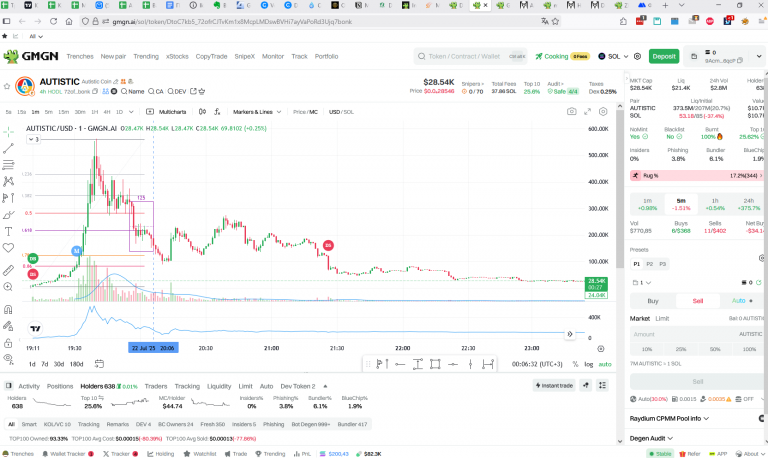Open the Markers & Lines dropdown

pos(257,112)
